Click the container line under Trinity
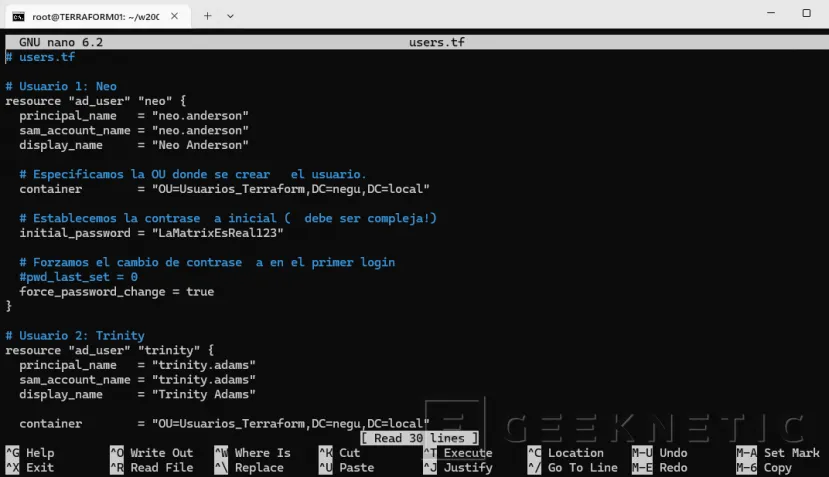This screenshot has width=829, height=477. [x=224, y=424]
